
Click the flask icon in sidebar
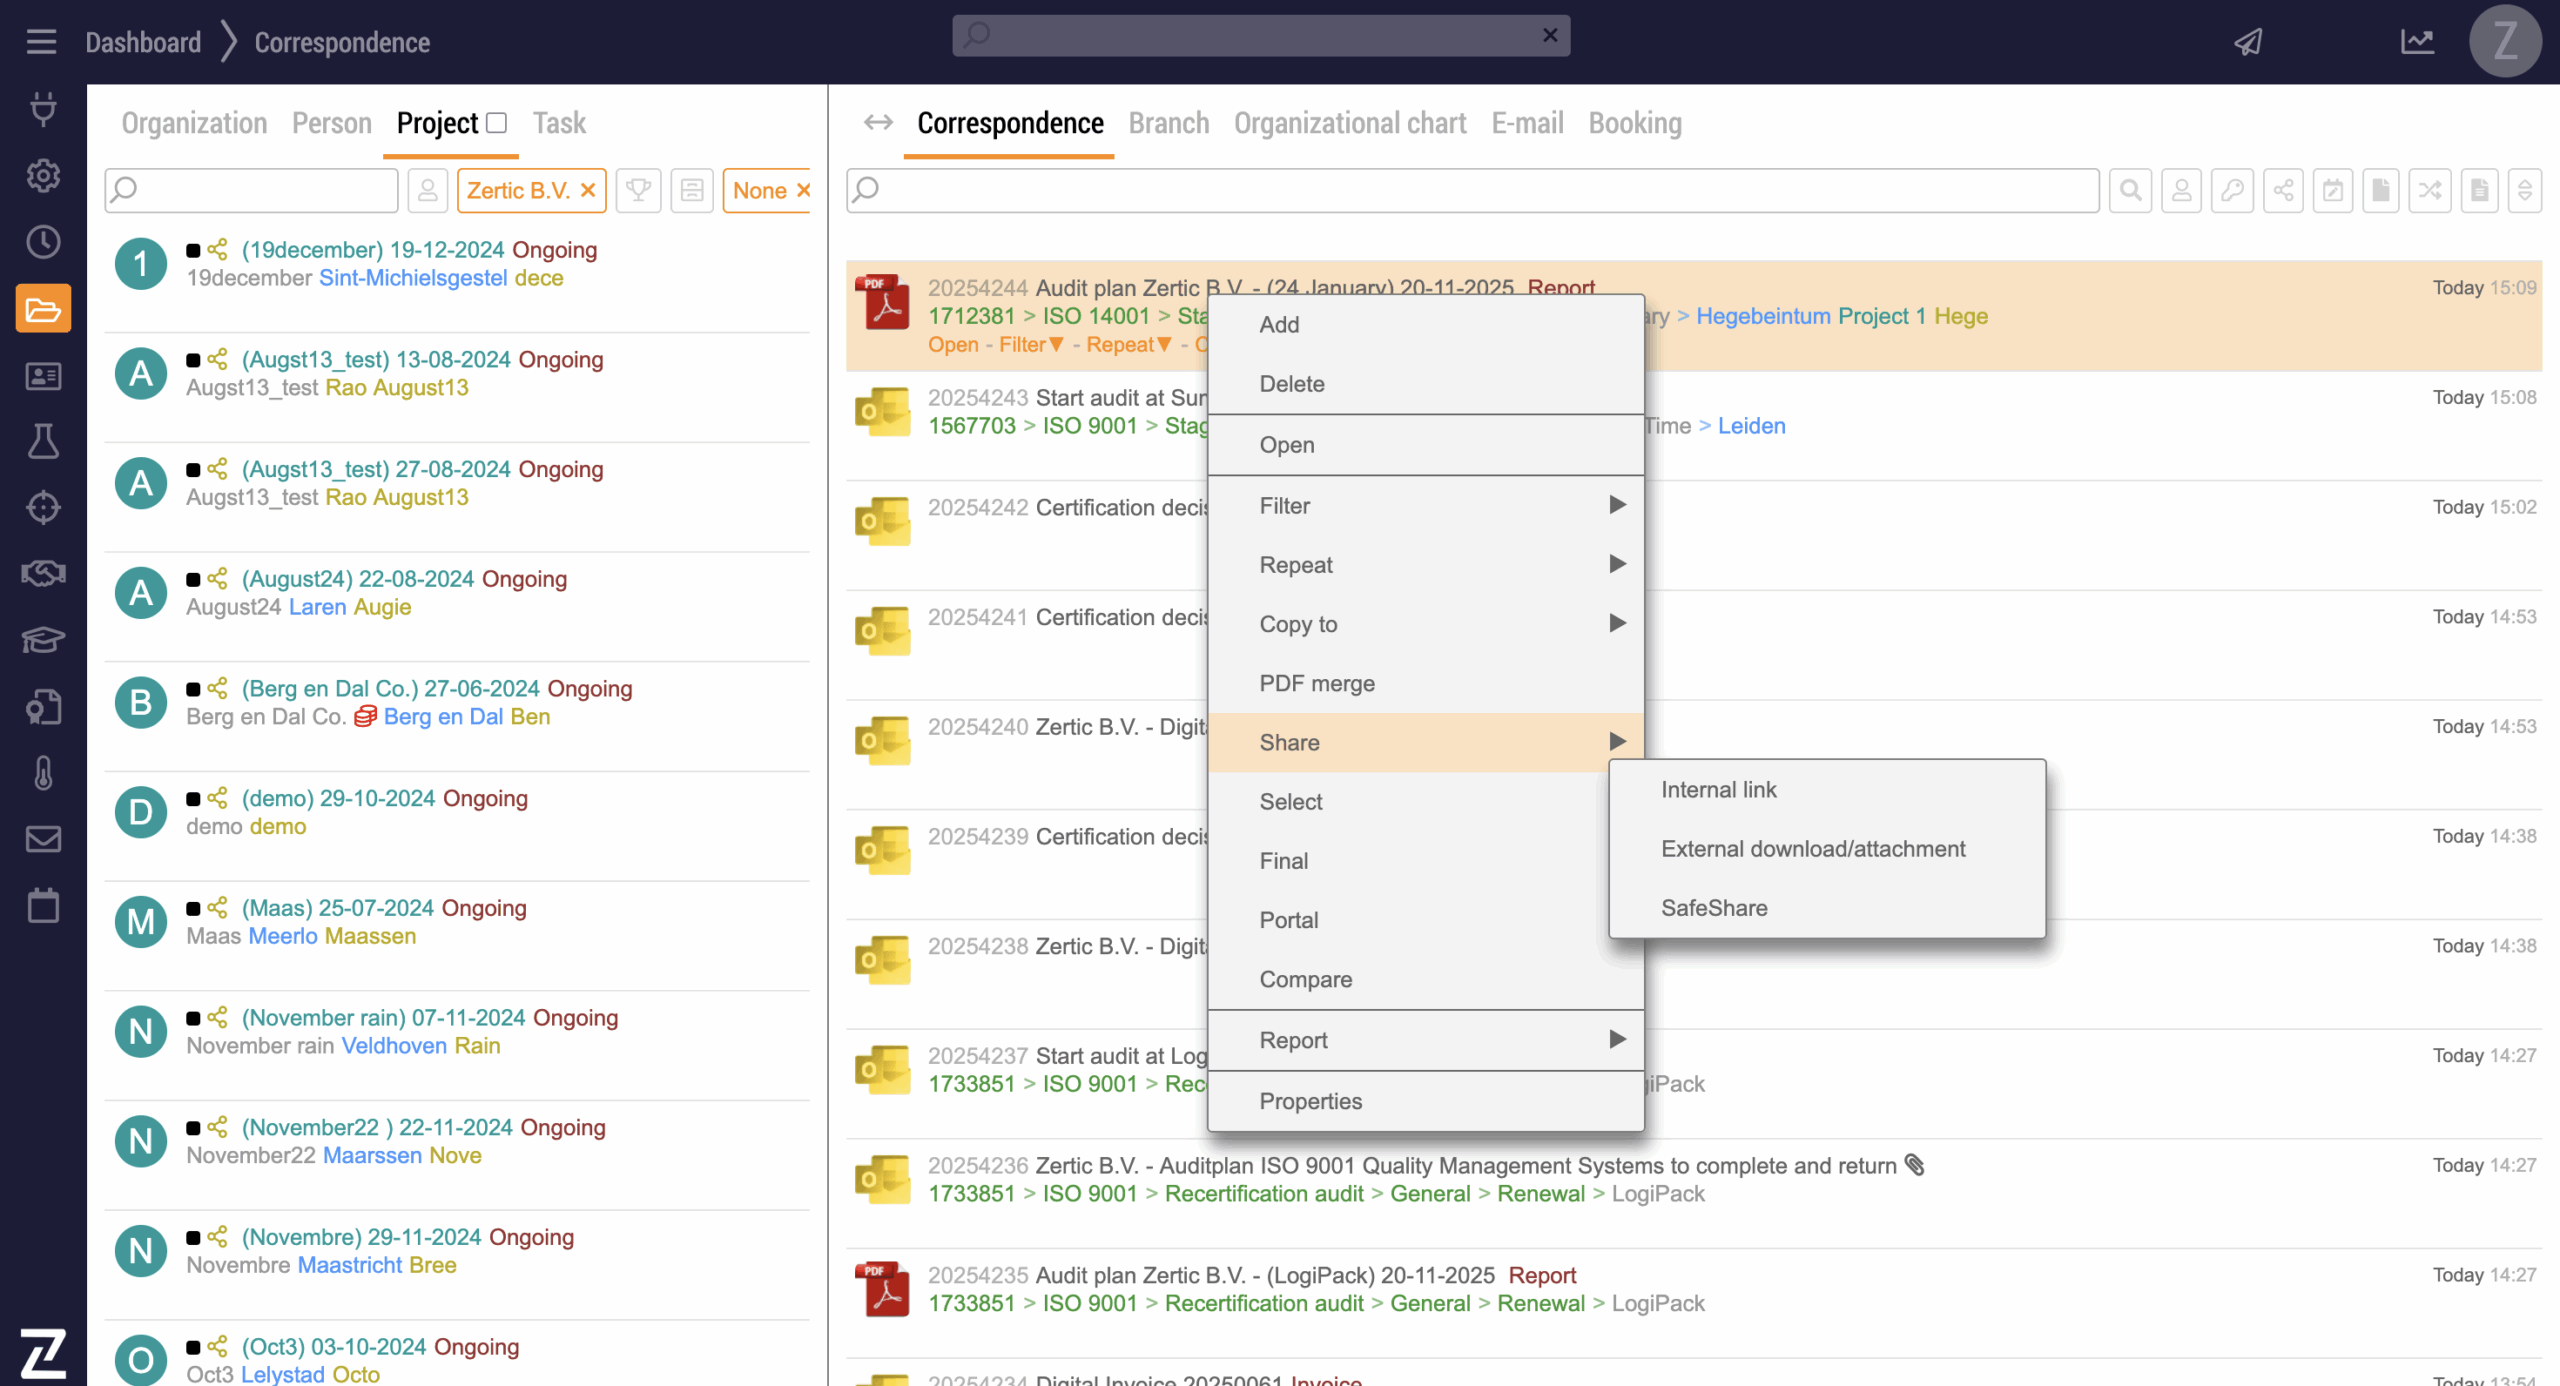point(43,441)
